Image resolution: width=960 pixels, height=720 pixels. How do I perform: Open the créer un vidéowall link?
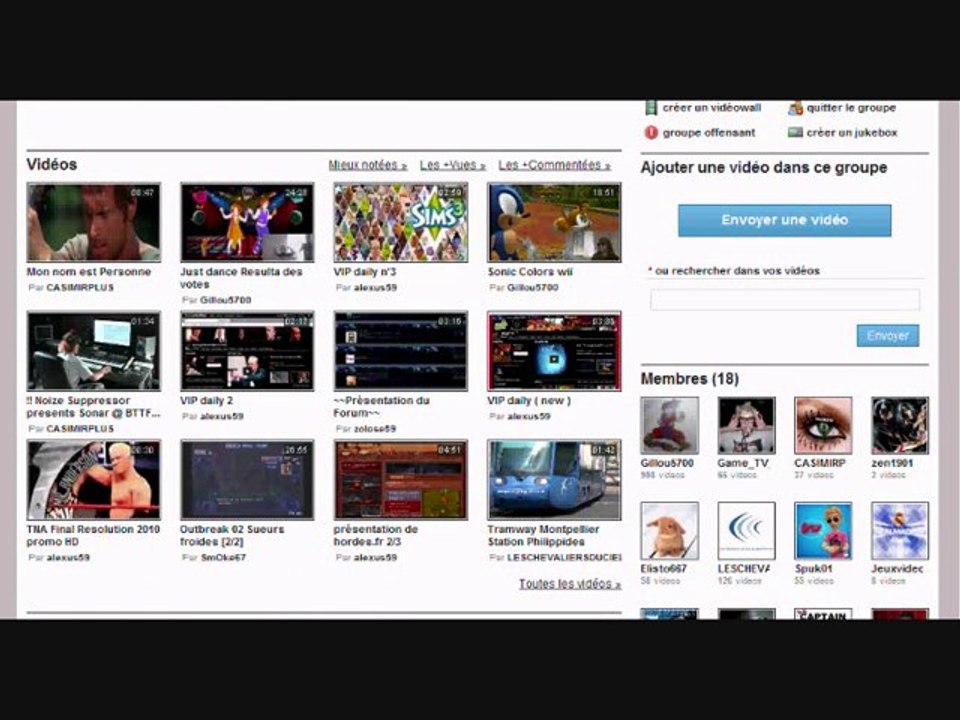pos(711,108)
